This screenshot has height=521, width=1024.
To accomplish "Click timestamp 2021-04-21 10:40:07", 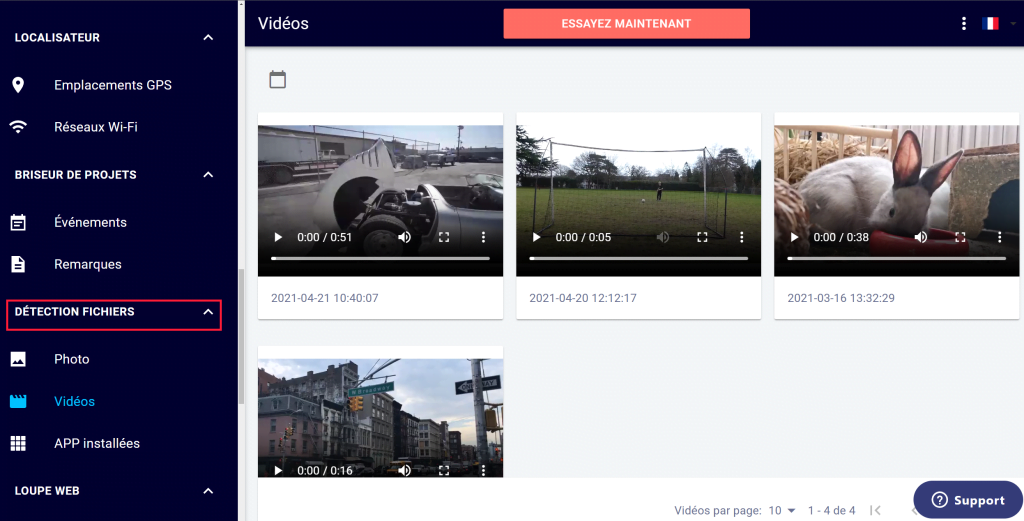I will [x=325, y=298].
